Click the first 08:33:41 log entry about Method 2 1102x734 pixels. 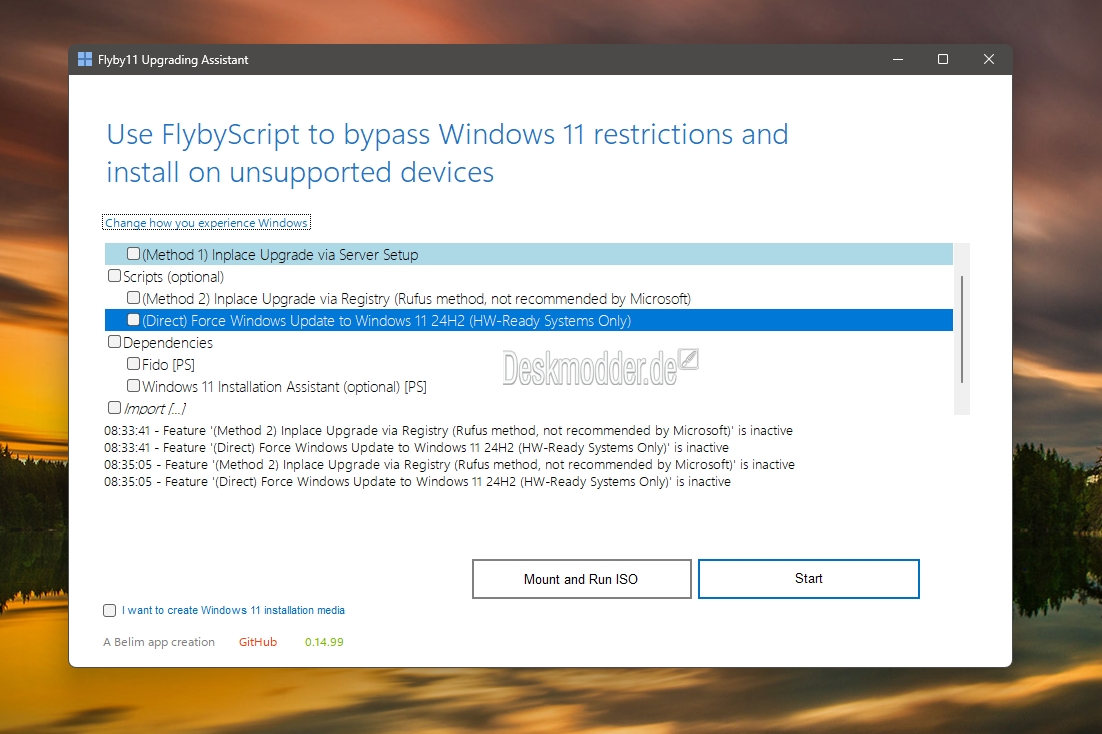coord(448,430)
